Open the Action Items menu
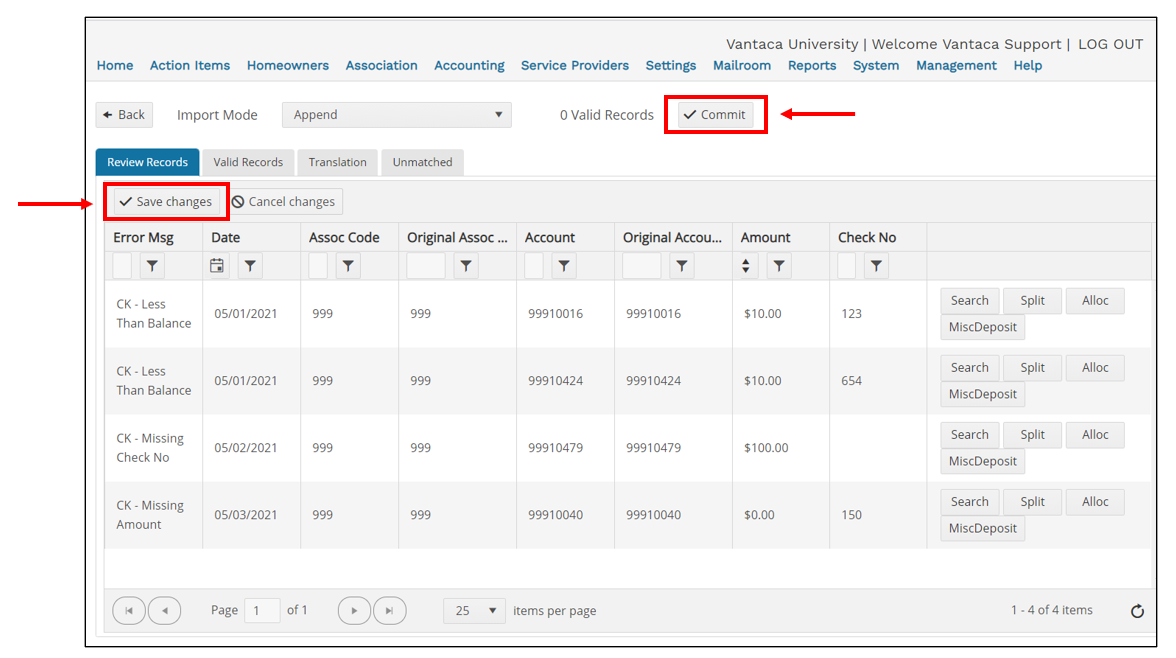Image resolution: width=1176 pixels, height=658 pixels. click(190, 65)
